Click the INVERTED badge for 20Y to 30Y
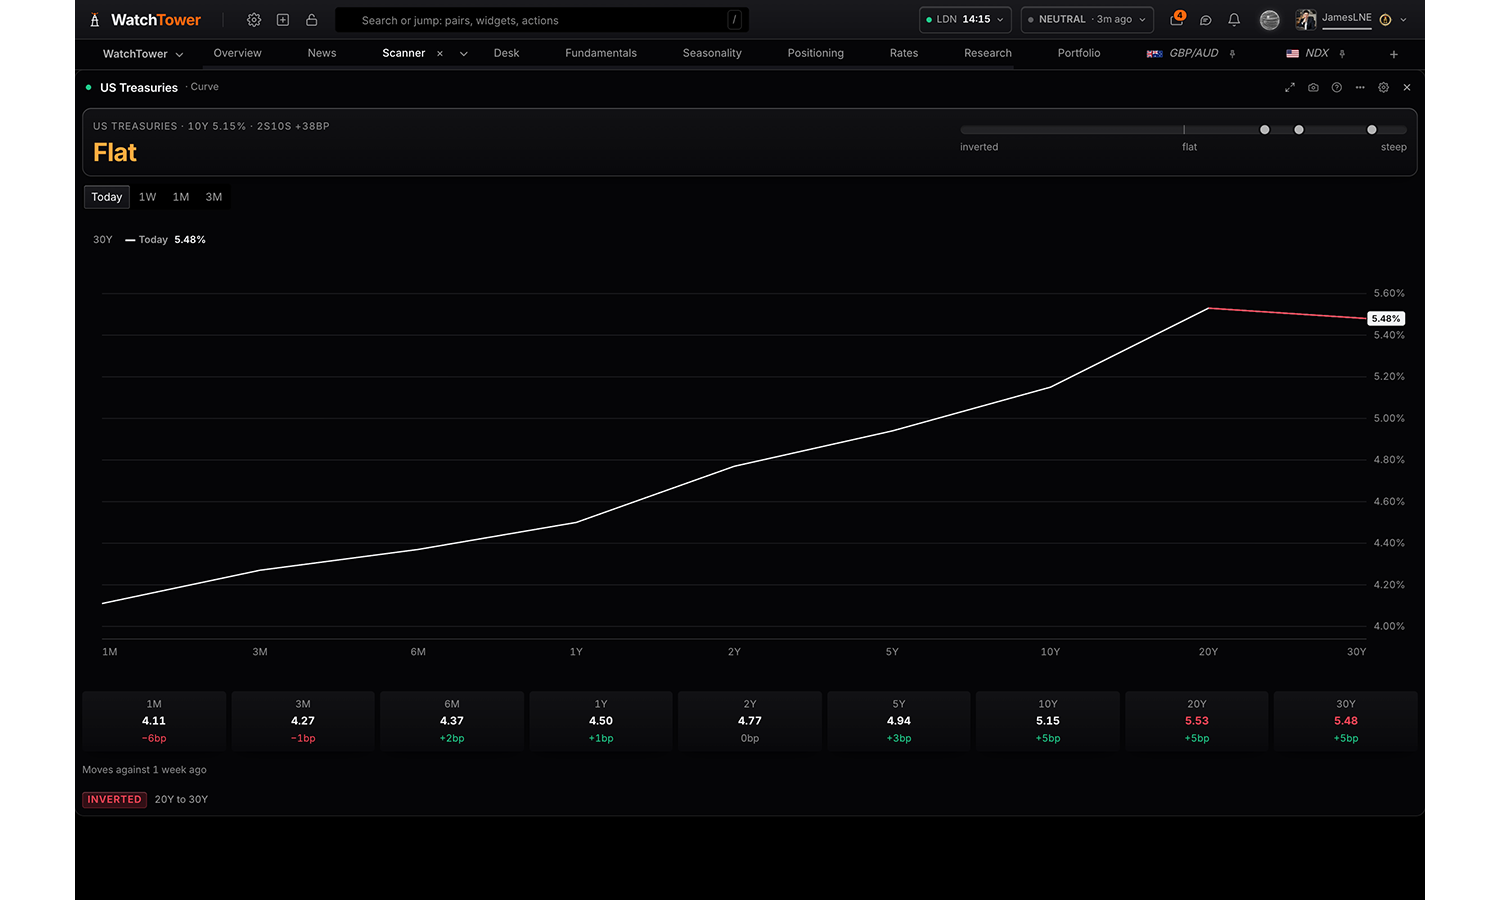The image size is (1500, 900). [x=115, y=800]
